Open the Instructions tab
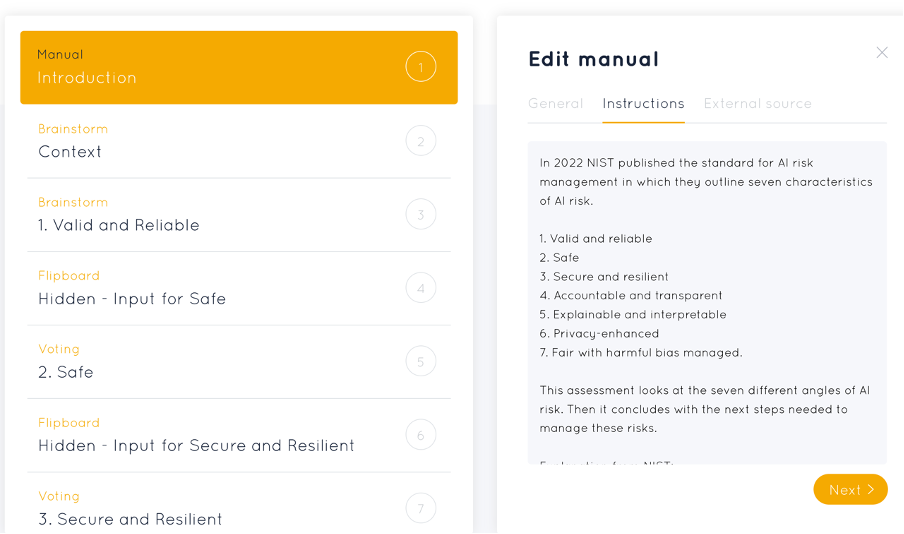 pyautogui.click(x=643, y=104)
